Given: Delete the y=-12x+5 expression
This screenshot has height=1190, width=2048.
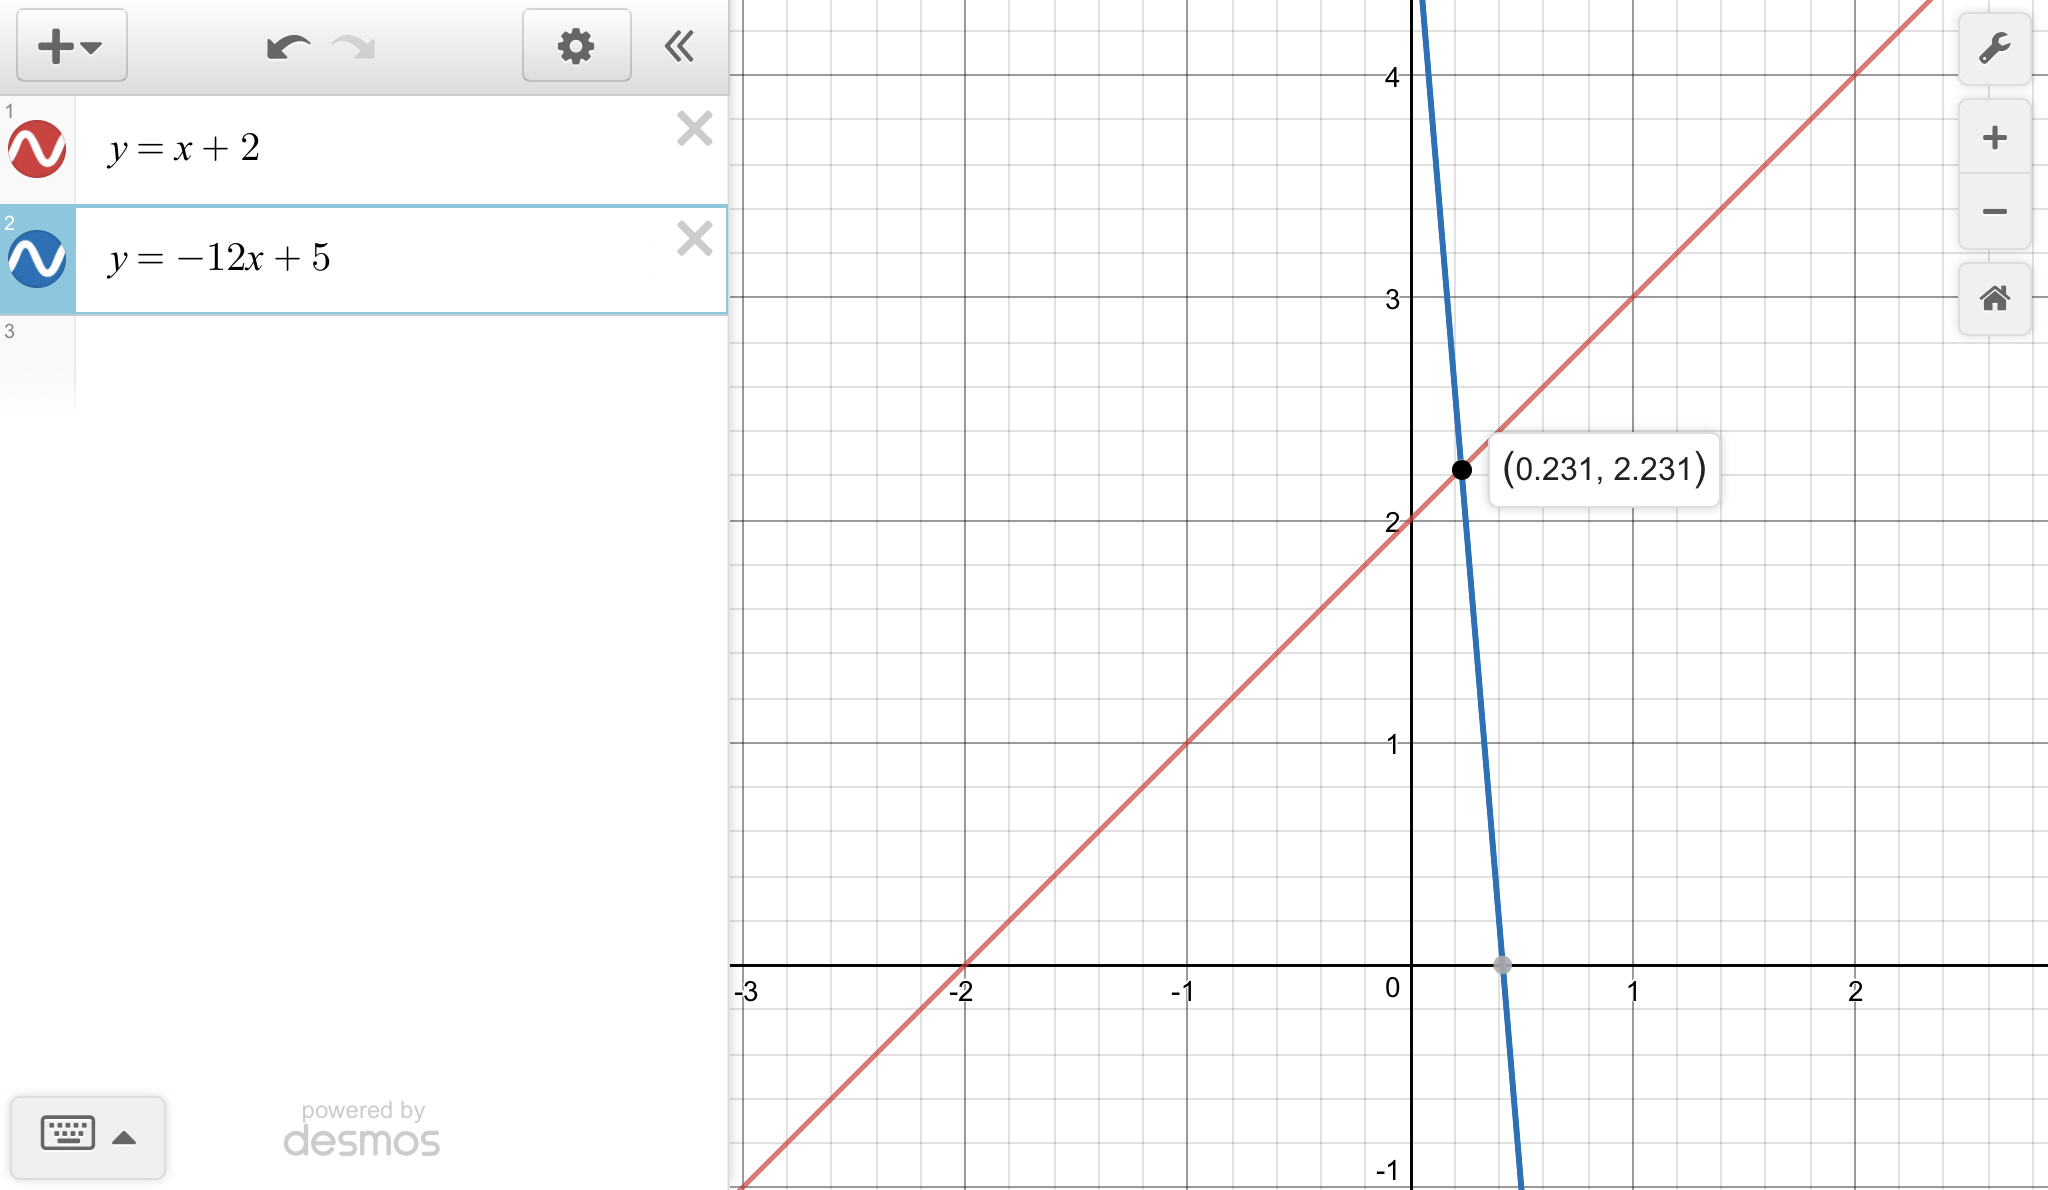Looking at the screenshot, I should click(694, 239).
